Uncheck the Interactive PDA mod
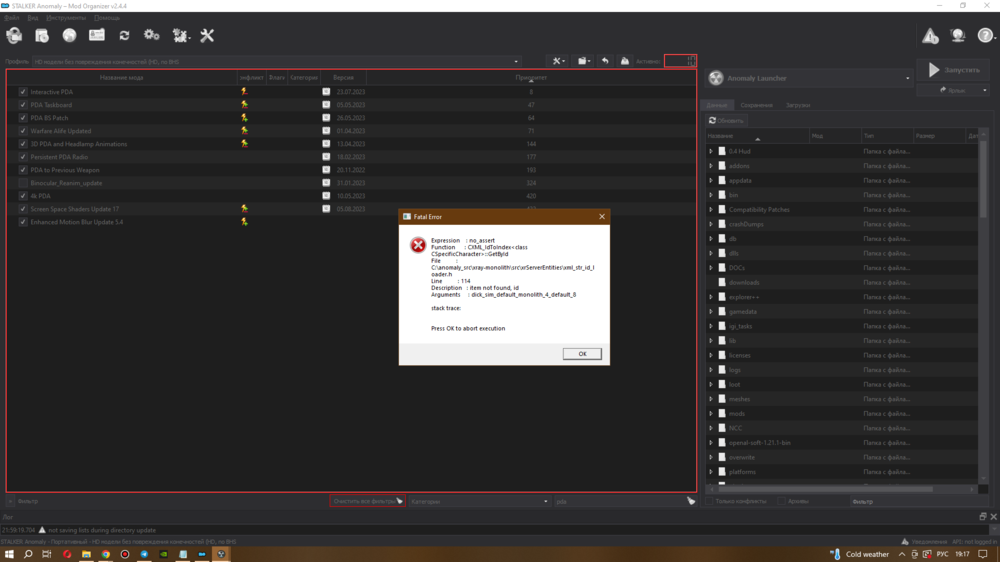 pos(23,92)
